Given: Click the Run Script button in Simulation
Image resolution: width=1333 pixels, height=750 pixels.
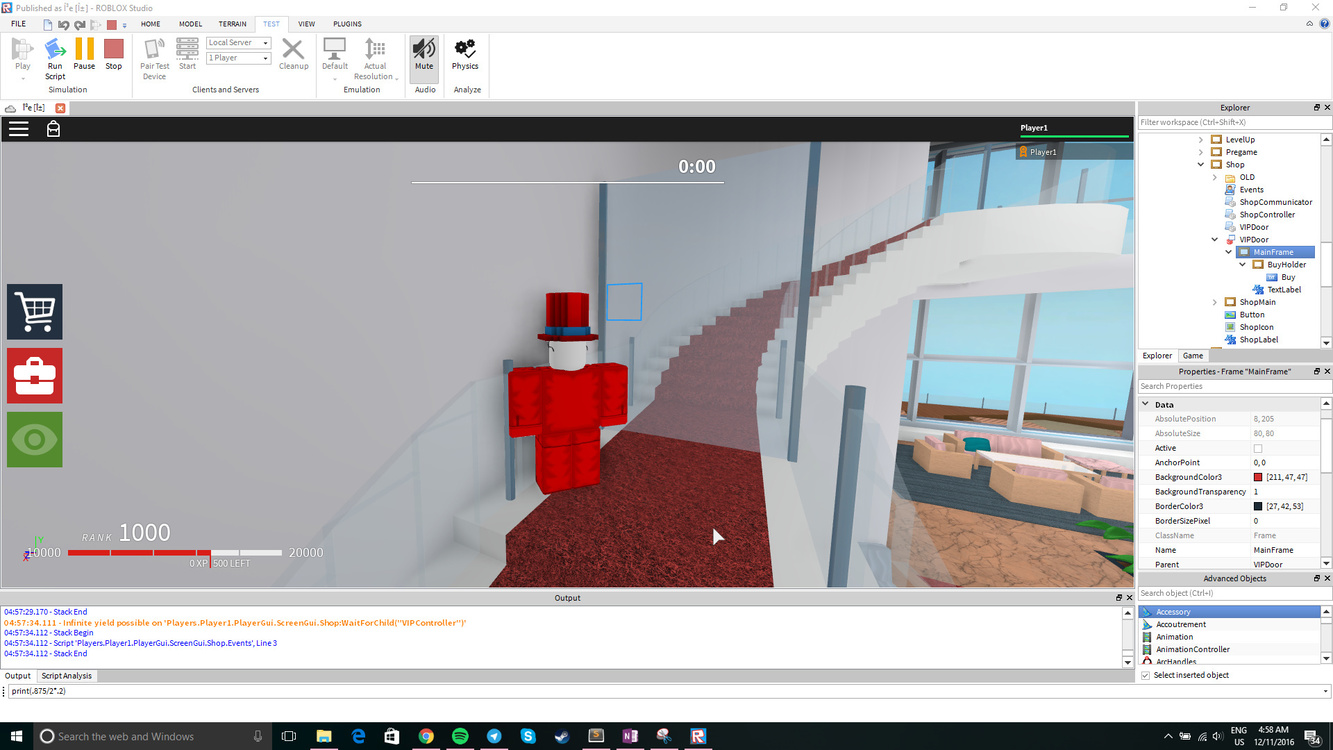Looking at the screenshot, I should [x=55, y=59].
